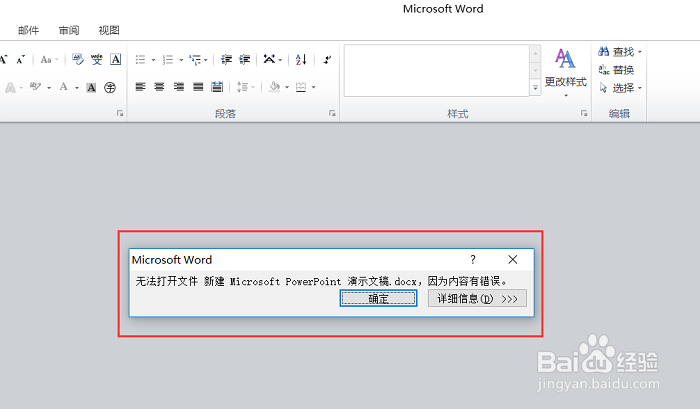This screenshot has width=700, height=409.
Task: Click the OK (确定) button
Action: tap(379, 298)
